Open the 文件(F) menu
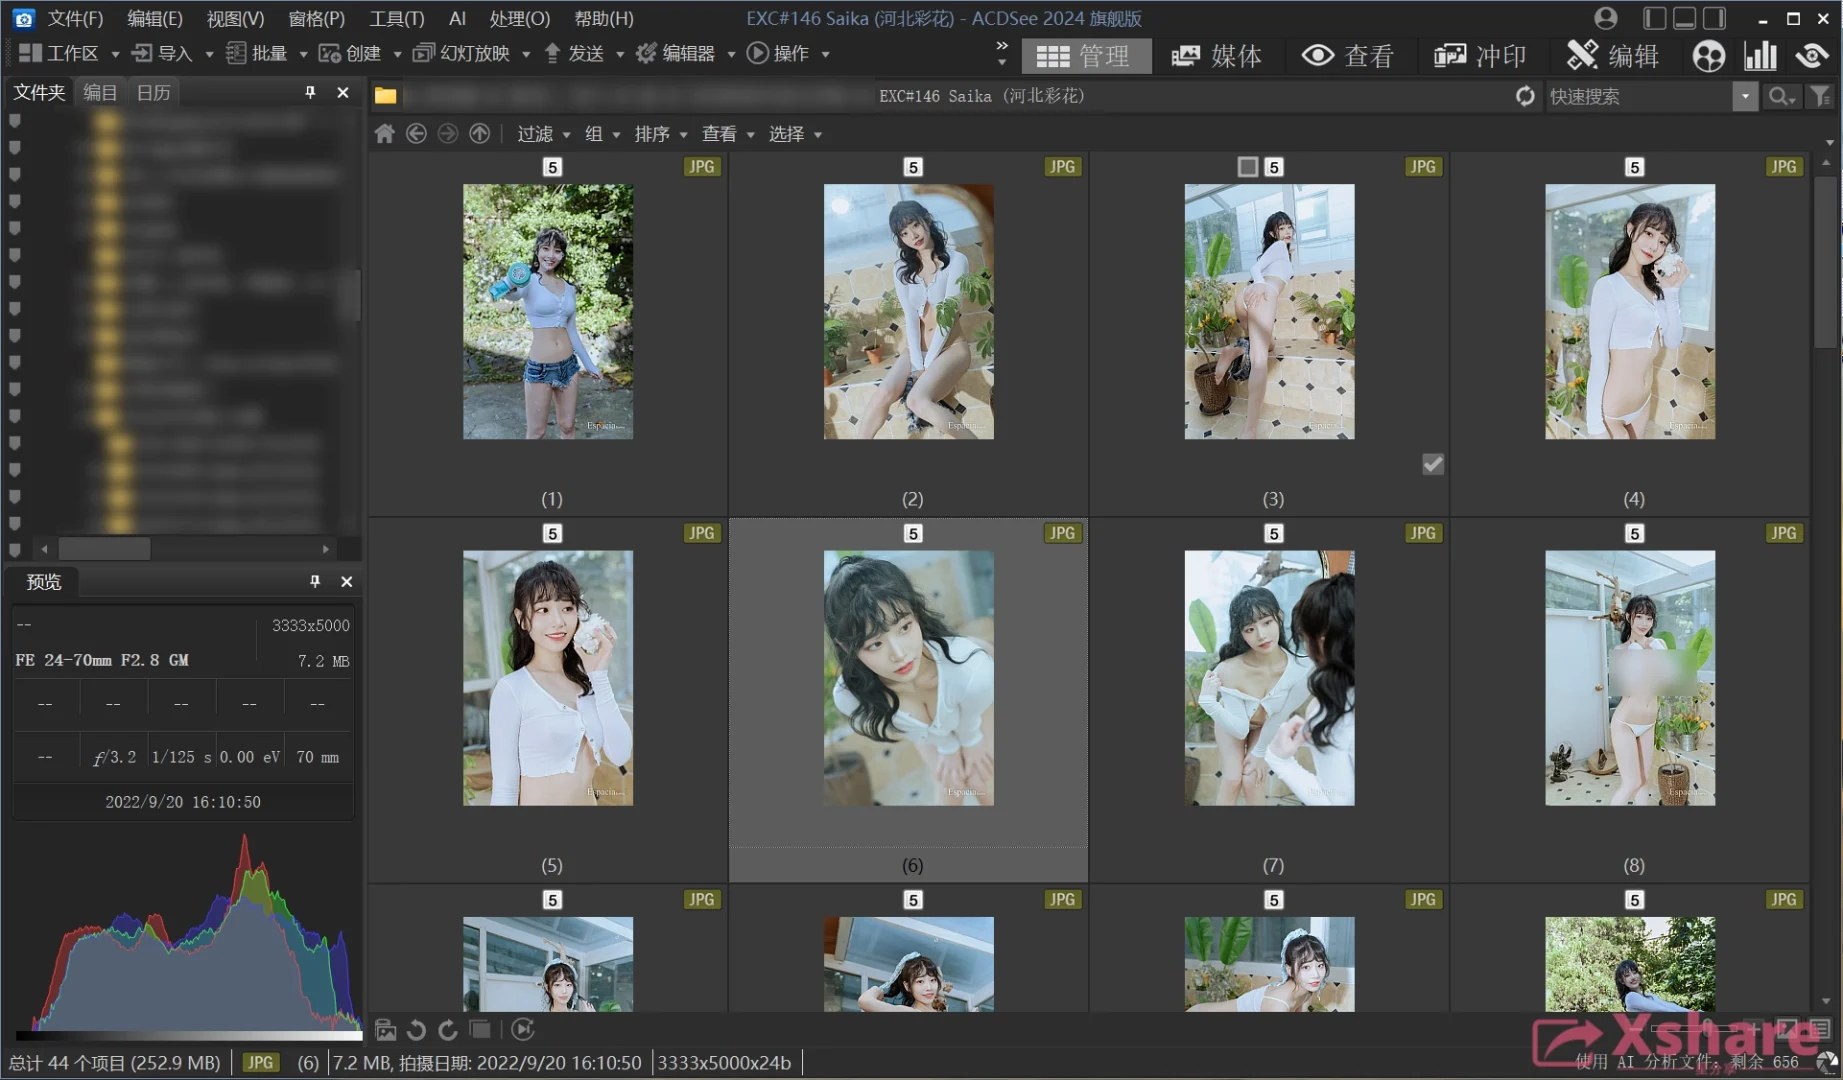This screenshot has width=1843, height=1080. 75,18
